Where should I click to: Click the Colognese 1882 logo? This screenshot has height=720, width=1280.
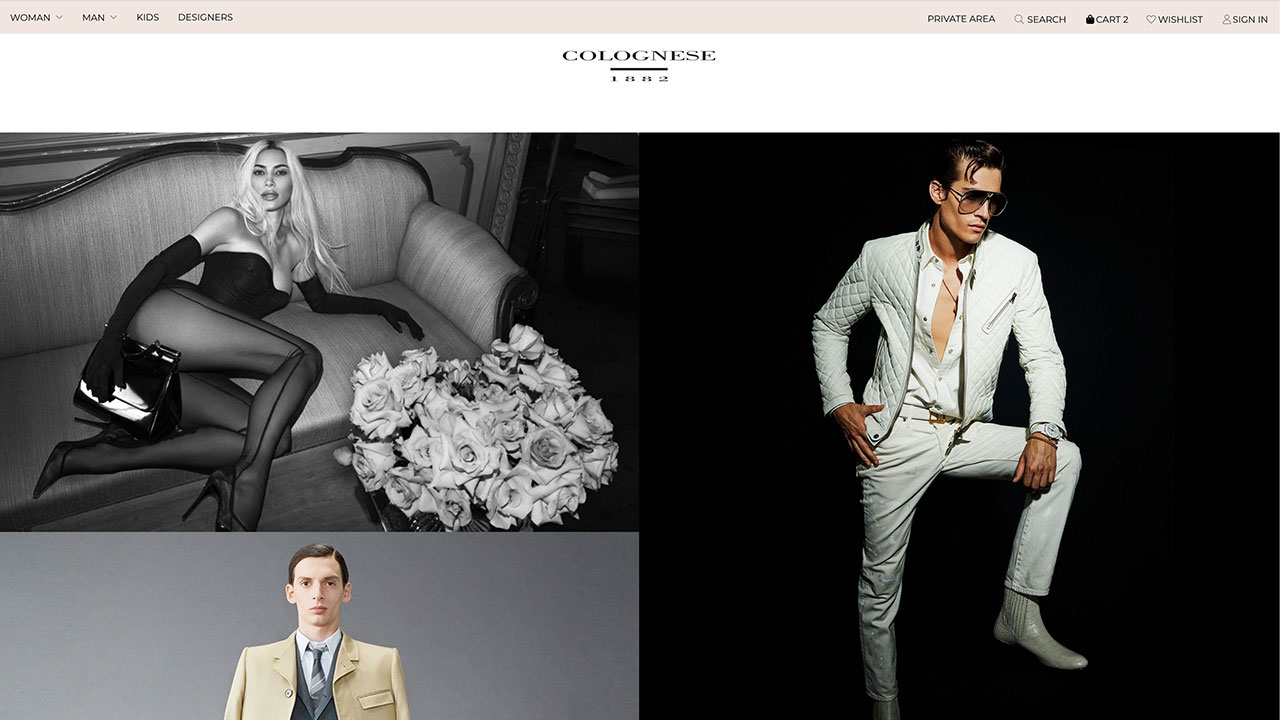(x=639, y=65)
